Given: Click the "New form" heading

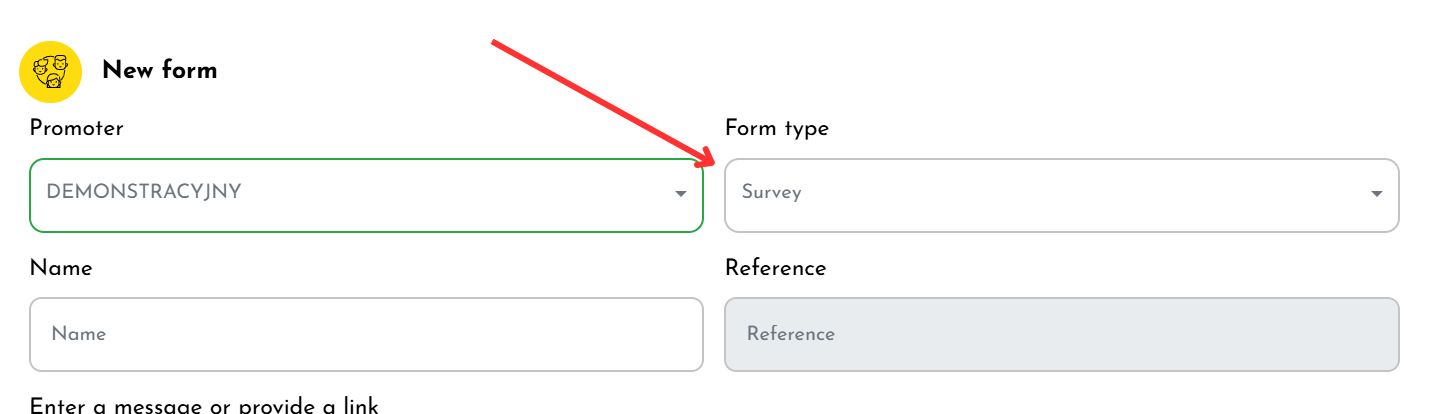Looking at the screenshot, I should (159, 70).
